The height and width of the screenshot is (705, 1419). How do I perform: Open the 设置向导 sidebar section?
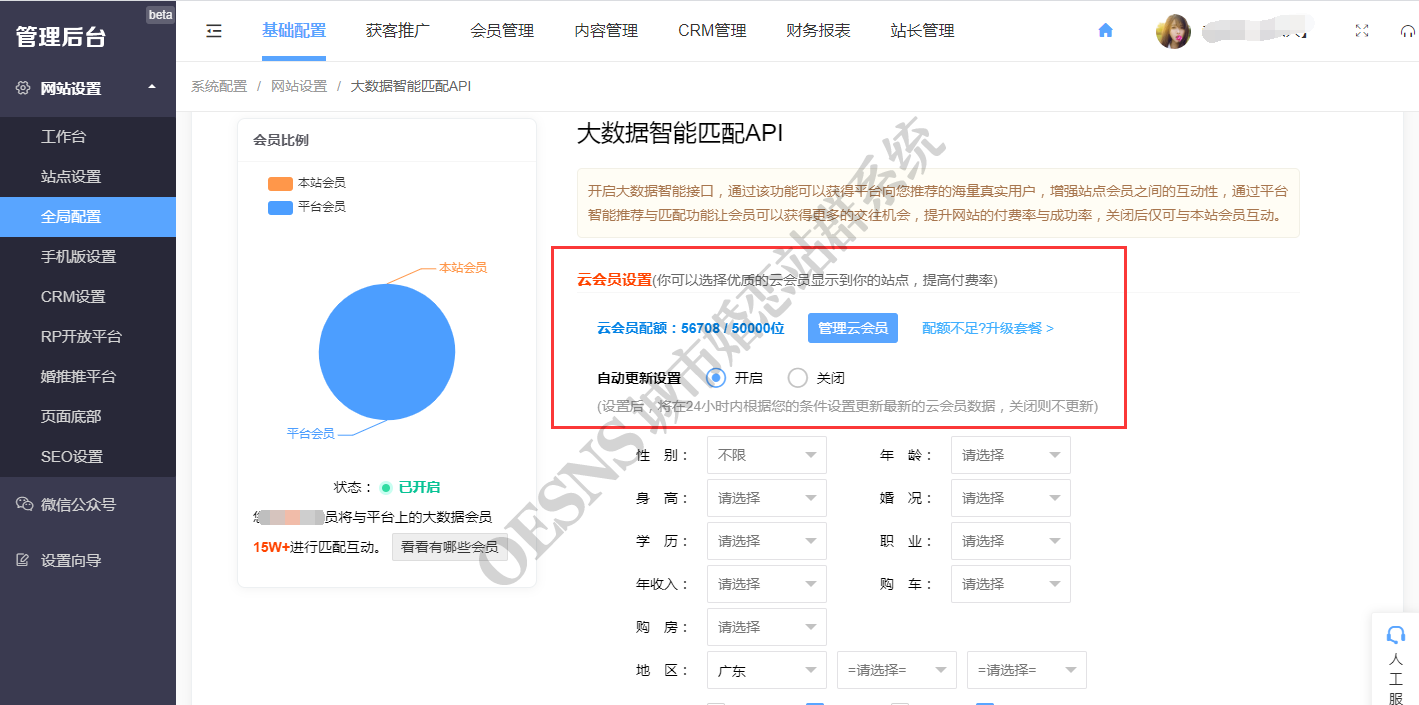(x=88, y=560)
